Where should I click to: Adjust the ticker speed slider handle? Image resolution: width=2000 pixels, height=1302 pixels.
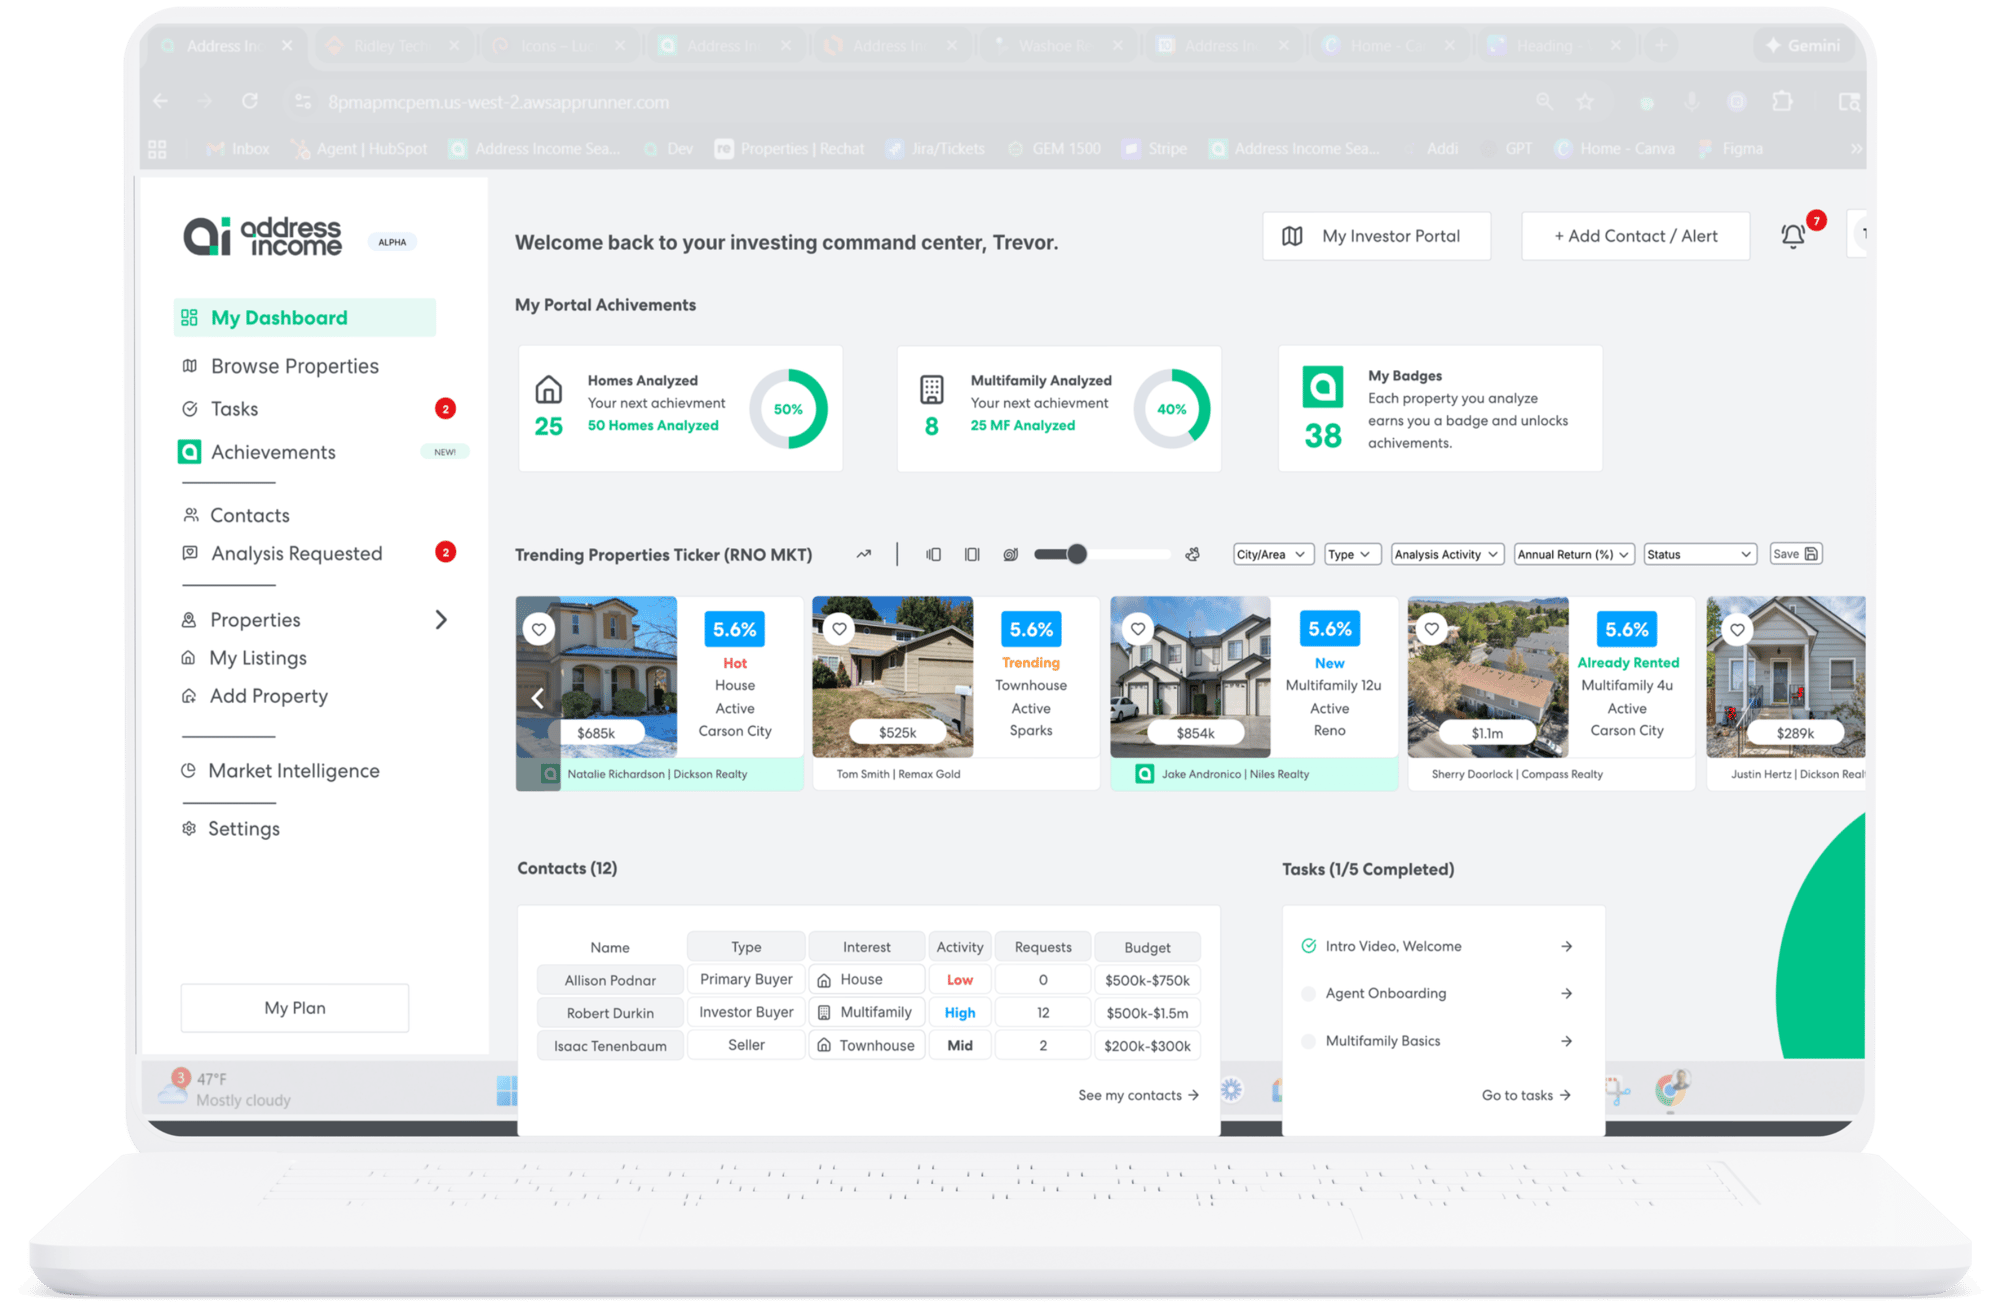coord(1076,554)
